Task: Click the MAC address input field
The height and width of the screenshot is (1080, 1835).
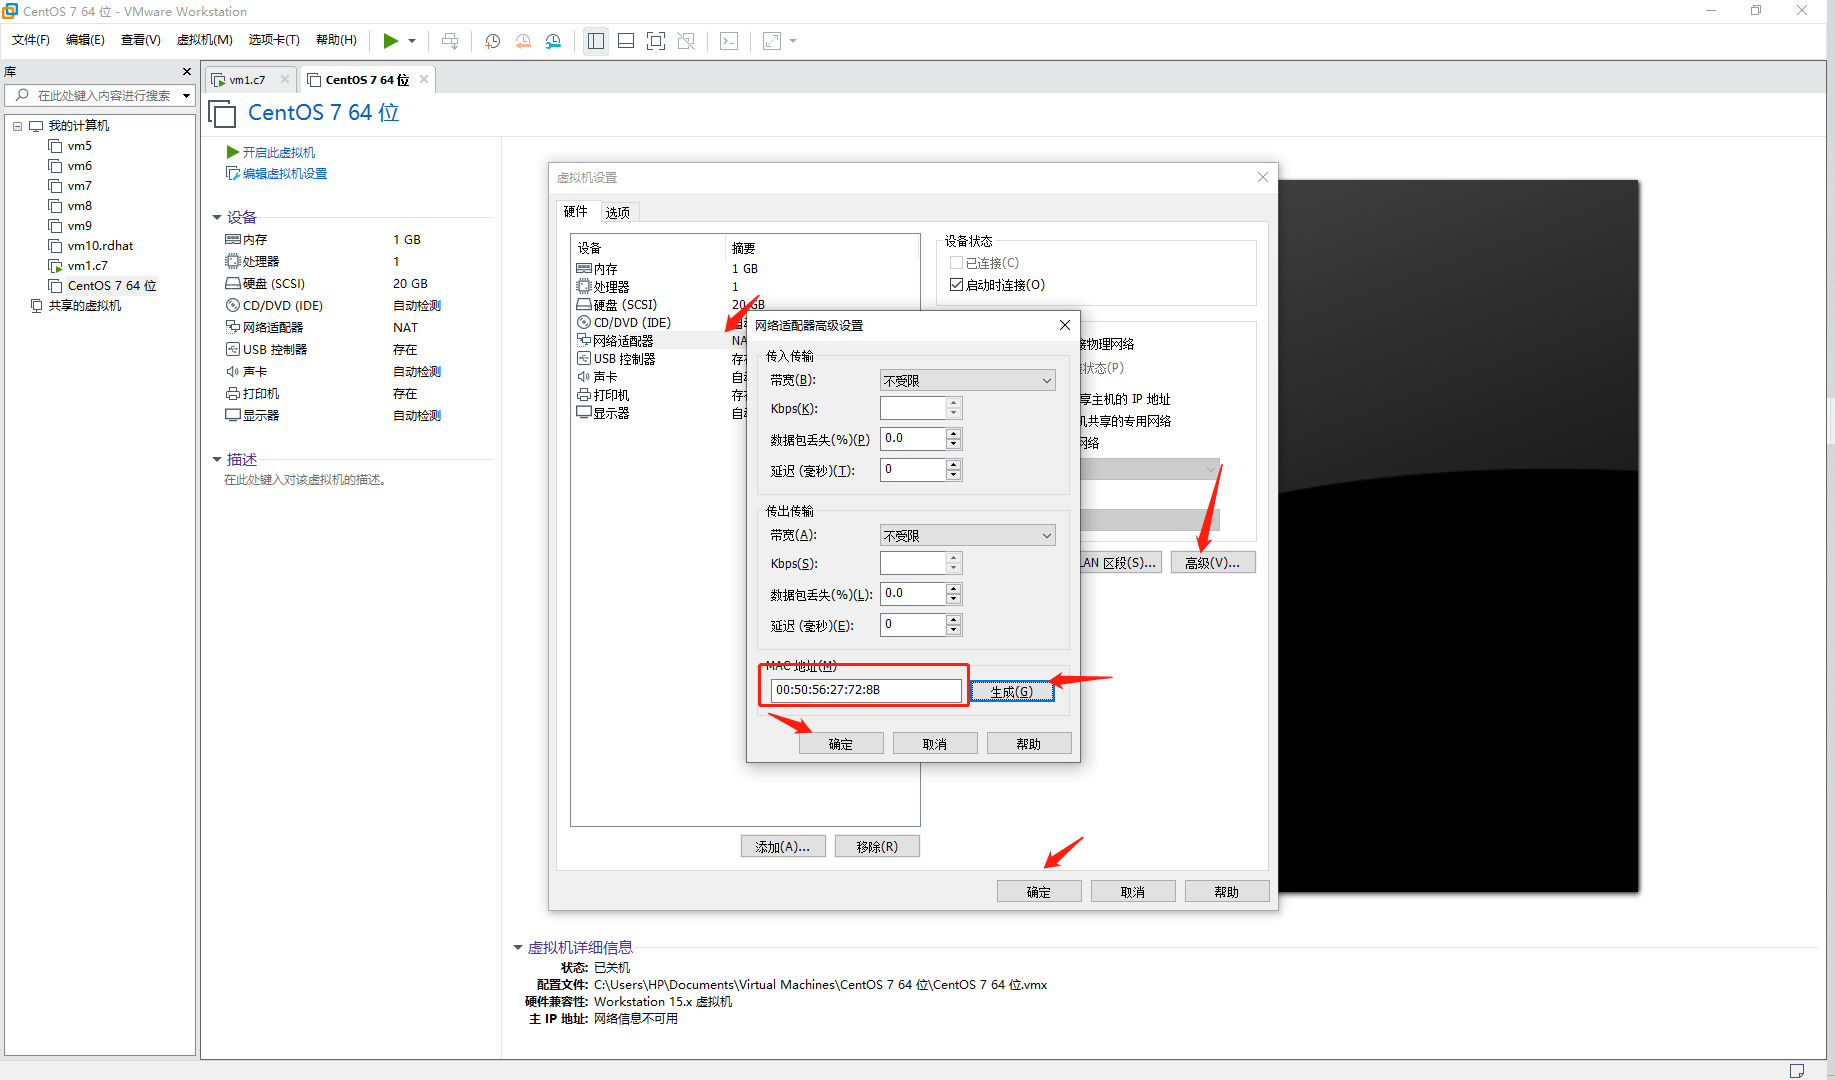Action: point(866,690)
